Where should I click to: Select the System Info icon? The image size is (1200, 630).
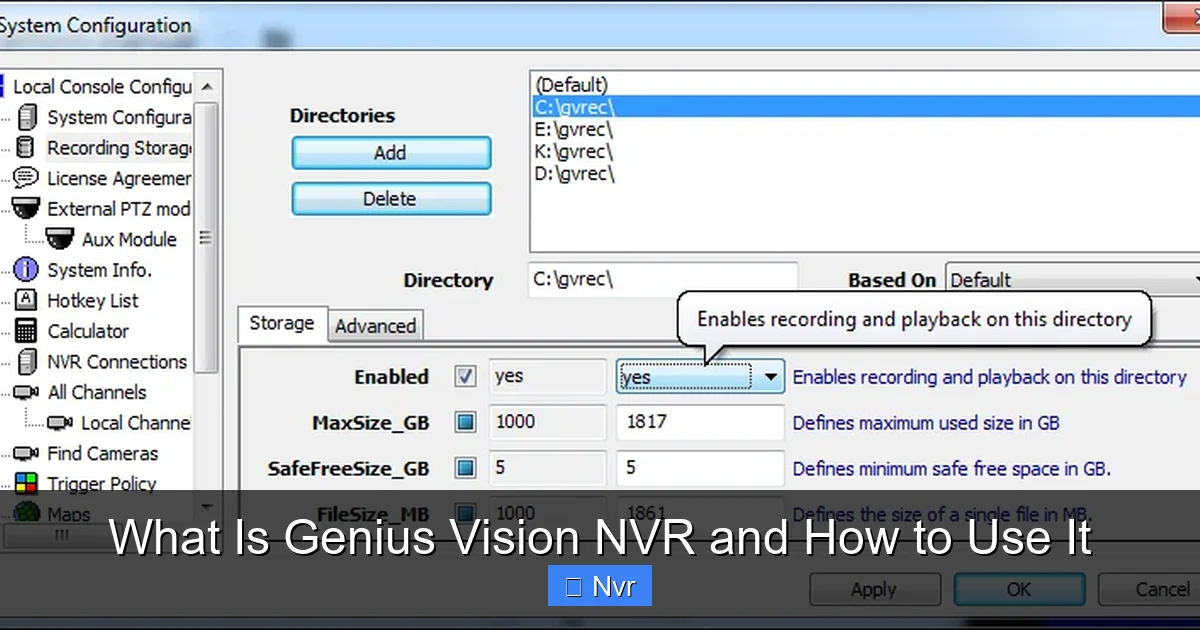(24, 269)
